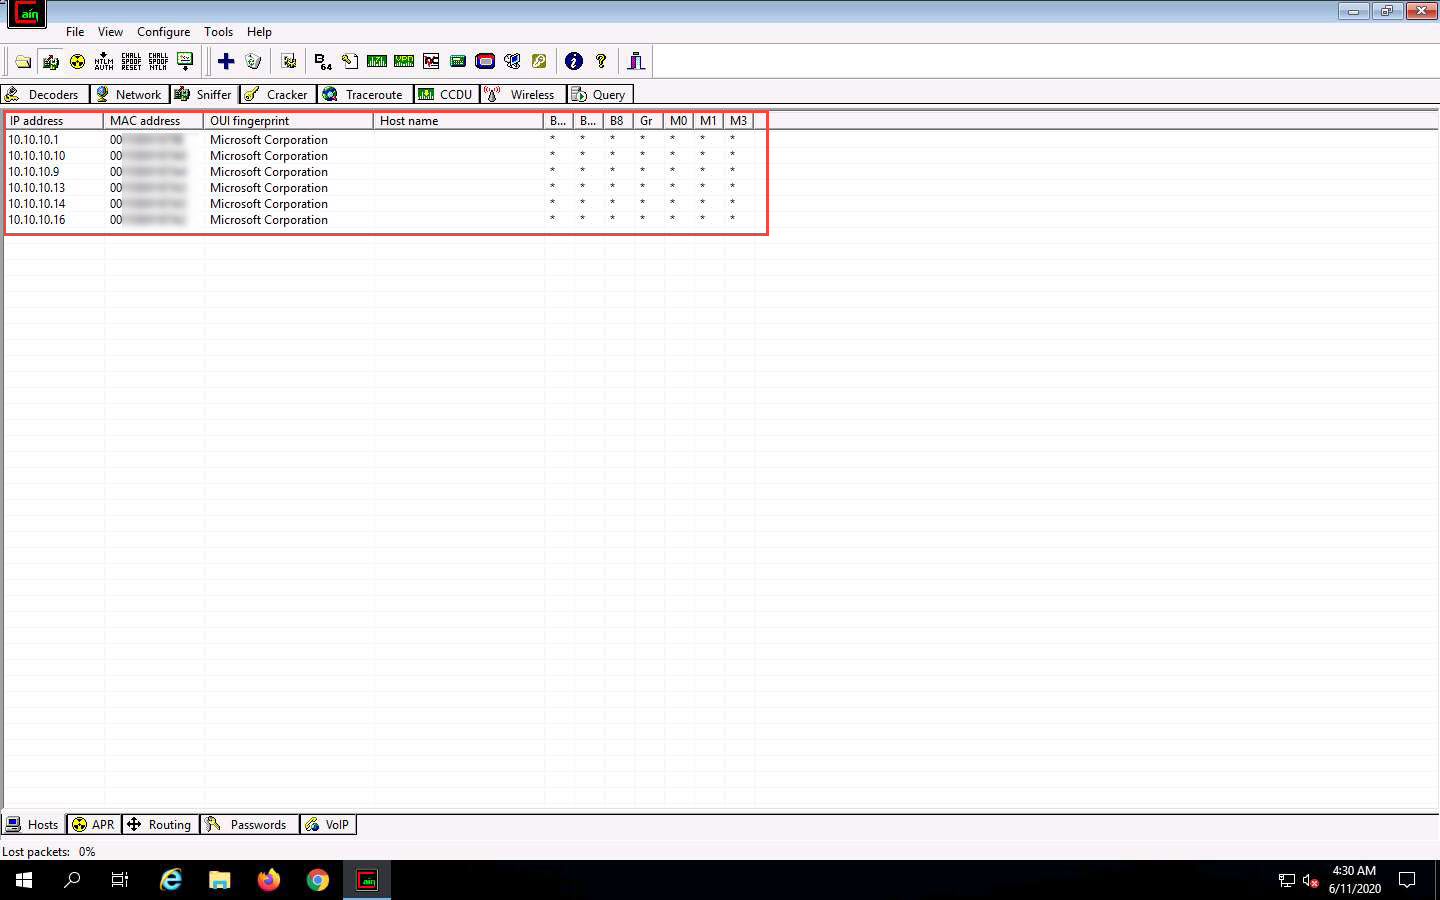1440x900 pixels.
Task: Open the RSA SecurID token calculator icon
Action: coord(485,61)
